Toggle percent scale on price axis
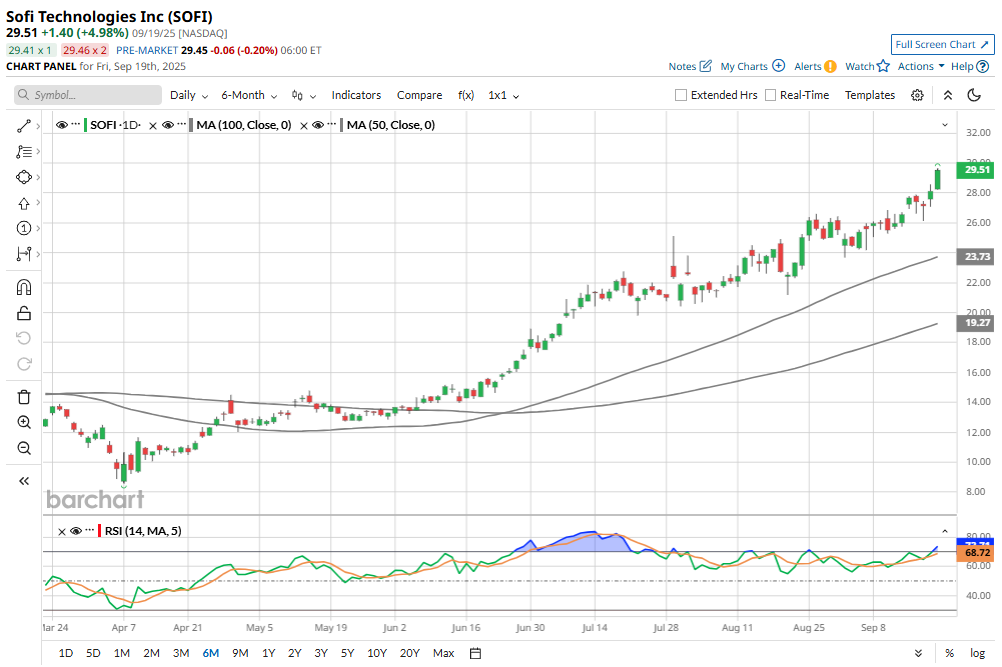The image size is (1002, 667). click(950, 653)
